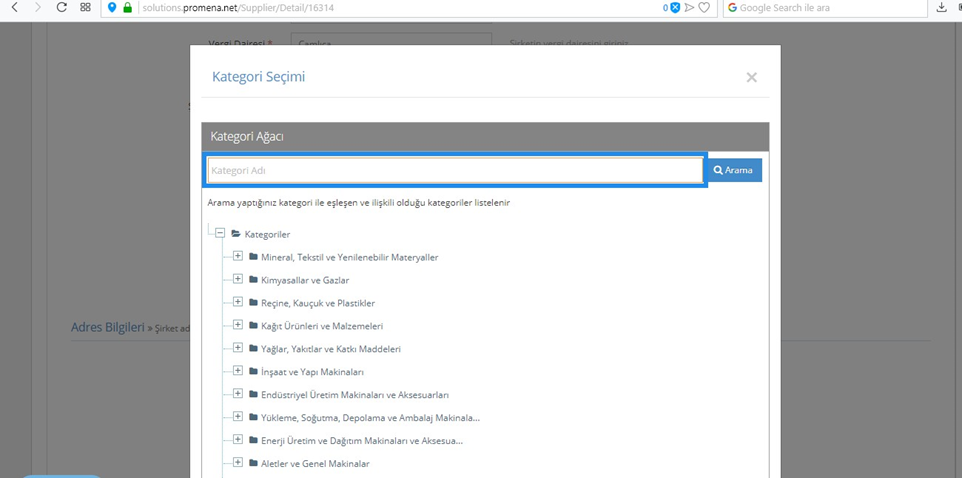
Task: Click folder icon of Aletler ve Genel Makinalar
Action: [x=253, y=463]
